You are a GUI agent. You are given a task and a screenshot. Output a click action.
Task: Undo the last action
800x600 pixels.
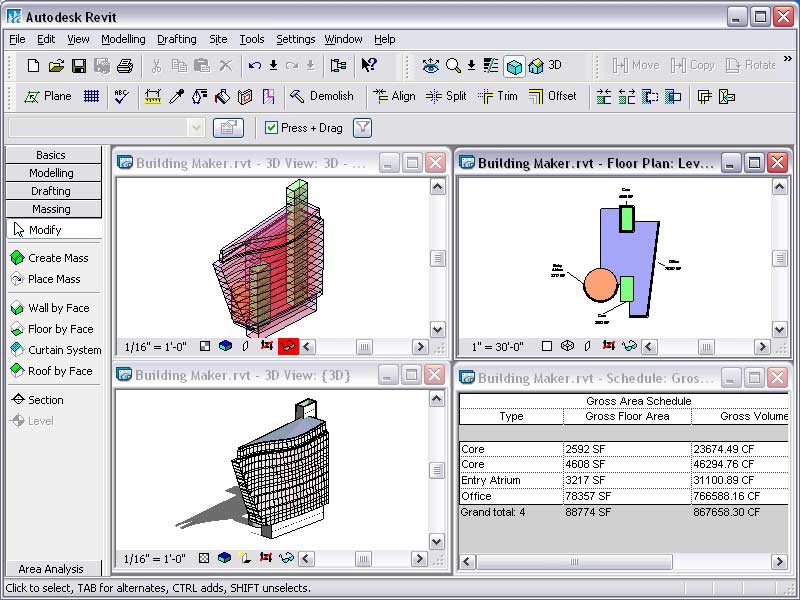[255, 65]
